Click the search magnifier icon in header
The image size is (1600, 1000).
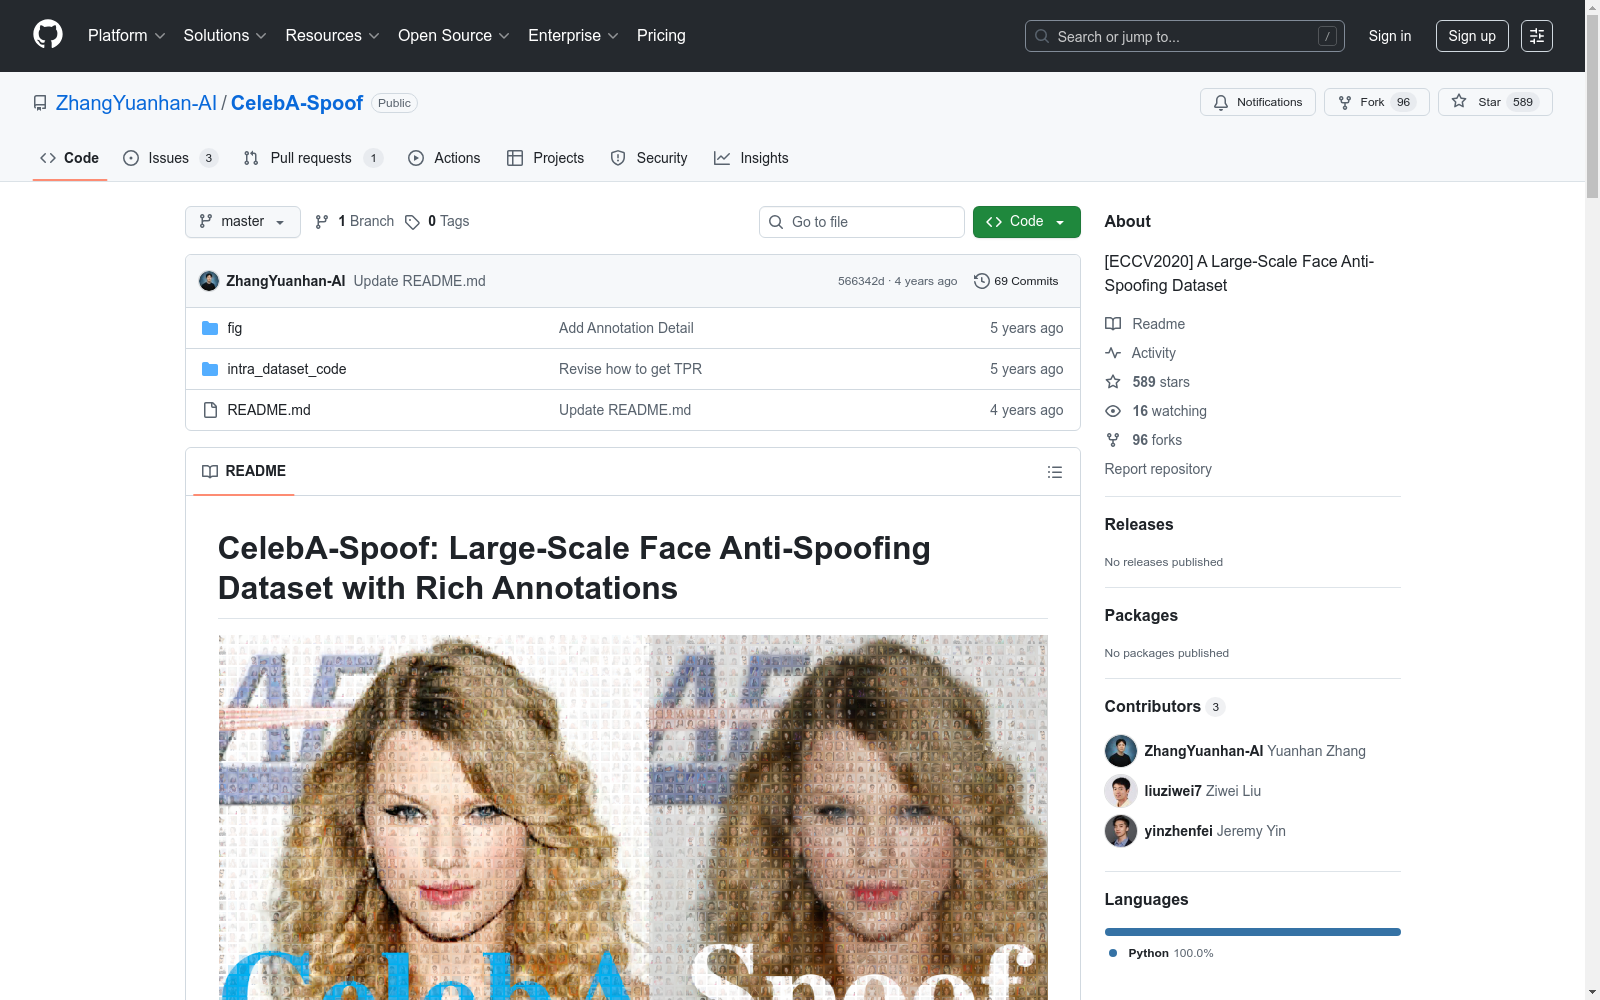click(1042, 36)
